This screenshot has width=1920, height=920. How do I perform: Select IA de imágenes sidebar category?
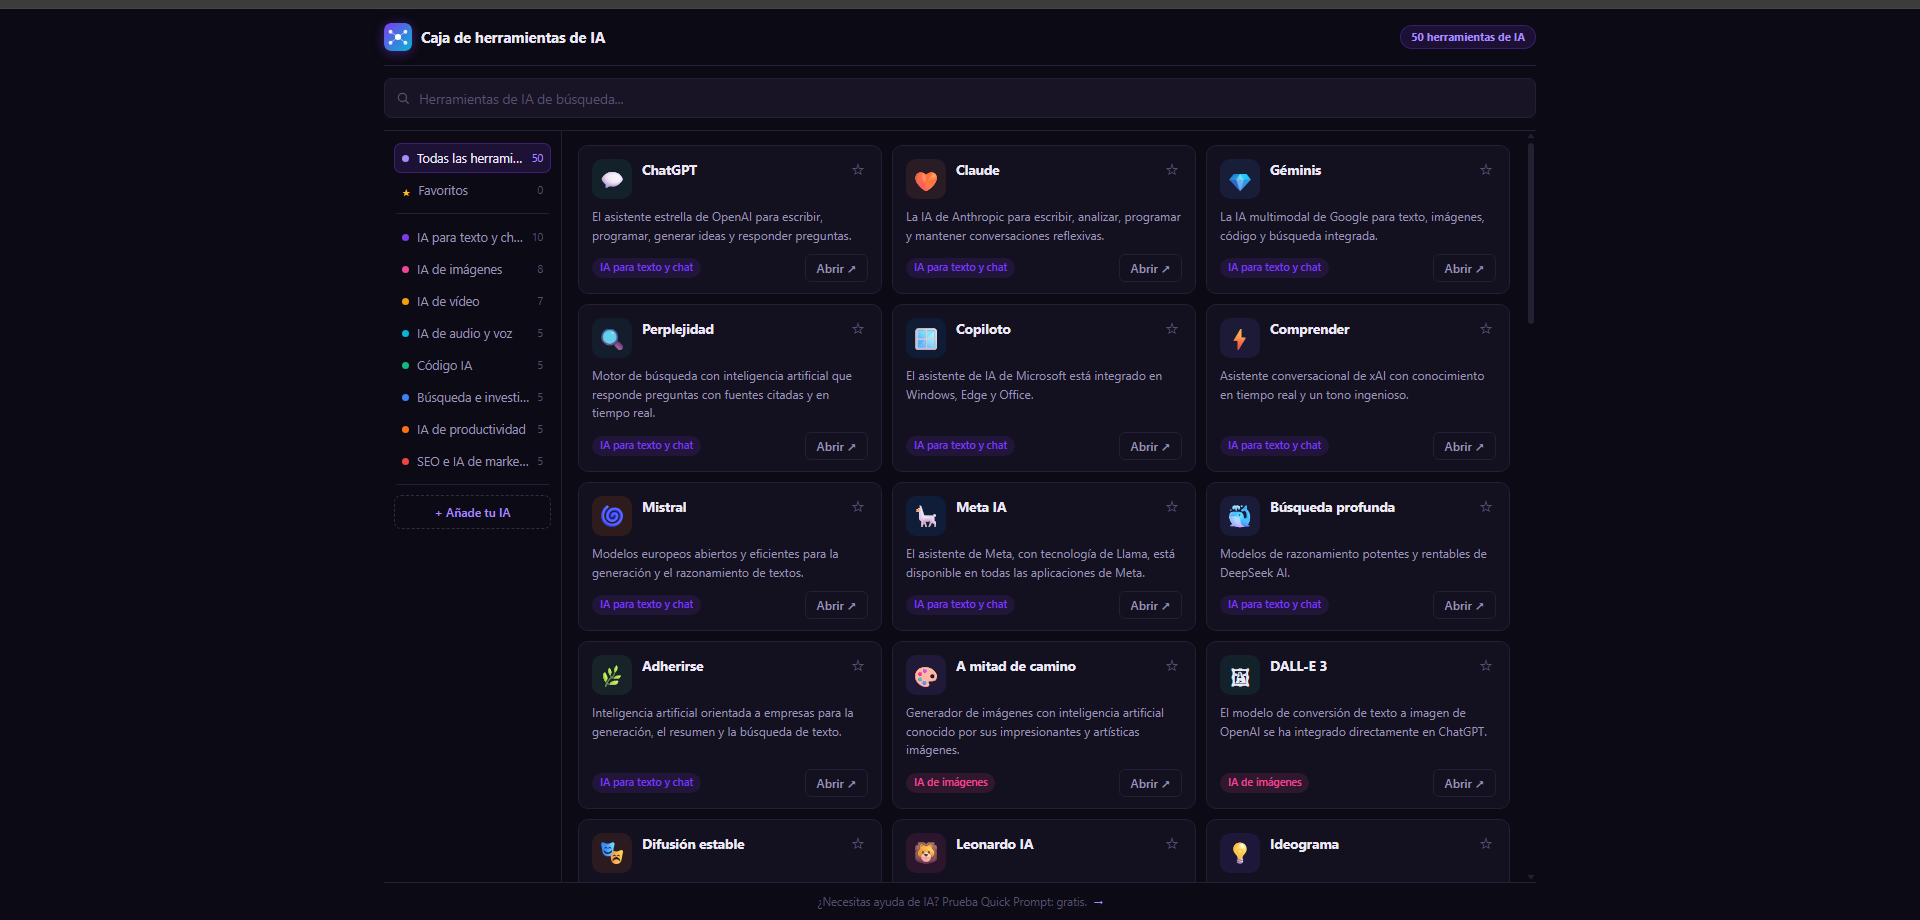[472, 269]
